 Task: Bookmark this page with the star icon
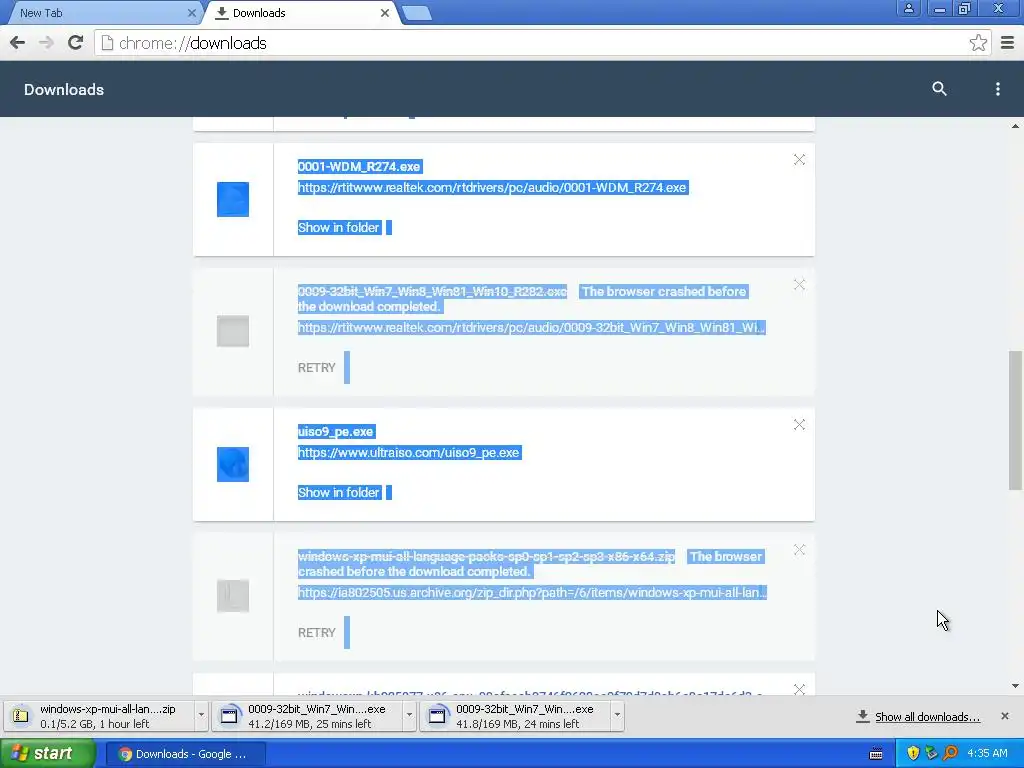point(978,43)
